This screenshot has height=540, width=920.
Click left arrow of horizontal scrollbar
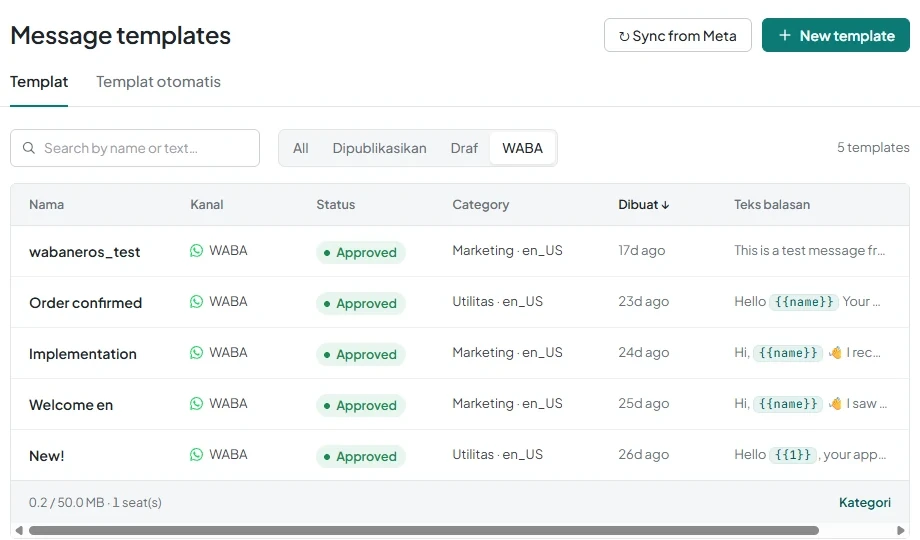tap(19, 530)
